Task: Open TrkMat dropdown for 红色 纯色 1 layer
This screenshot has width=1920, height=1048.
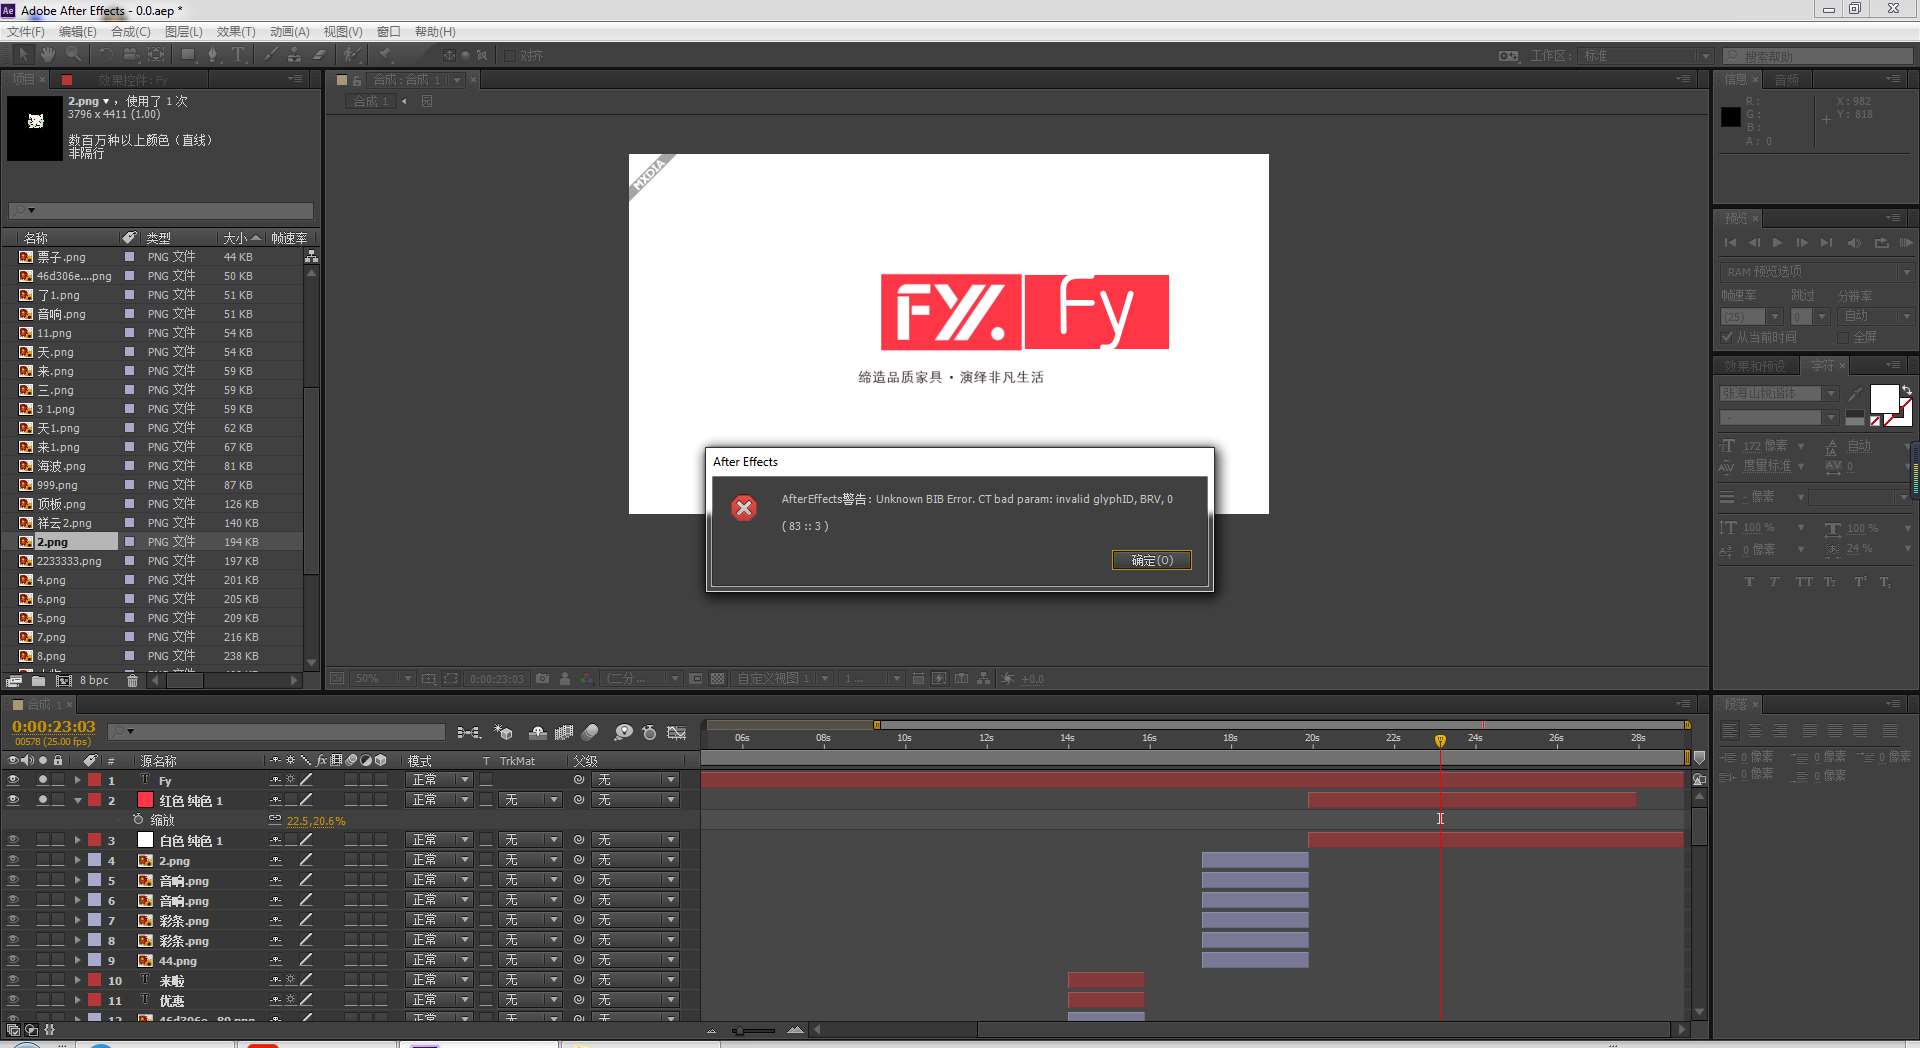Action: [531, 800]
